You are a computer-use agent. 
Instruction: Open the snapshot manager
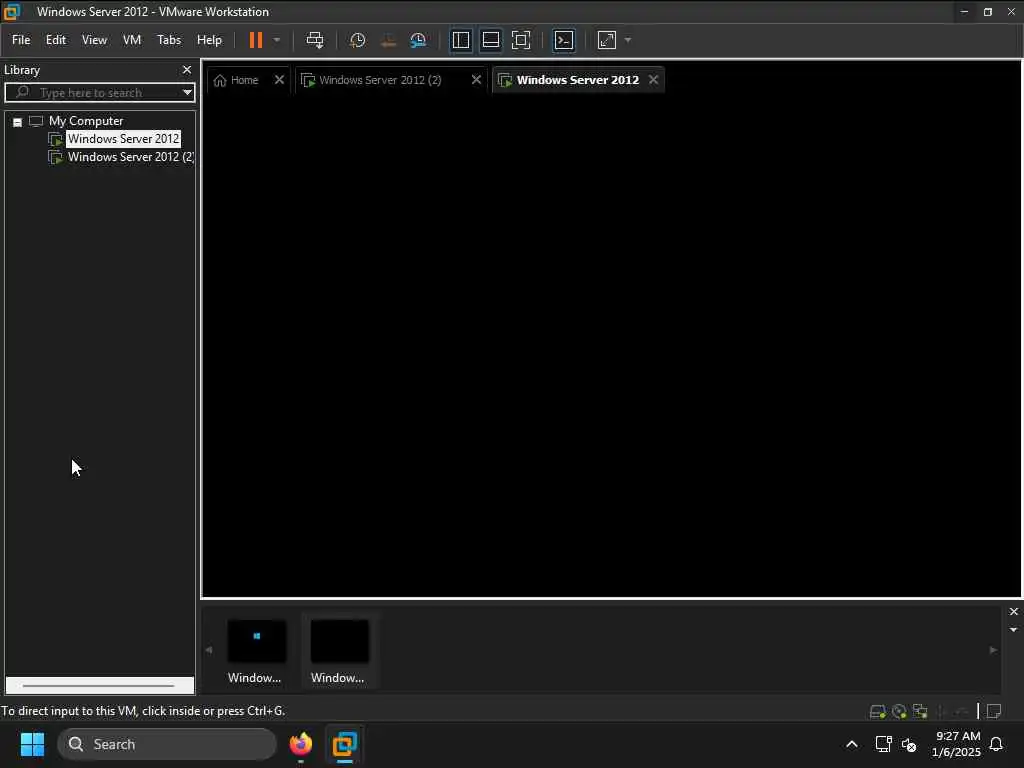[x=418, y=40]
